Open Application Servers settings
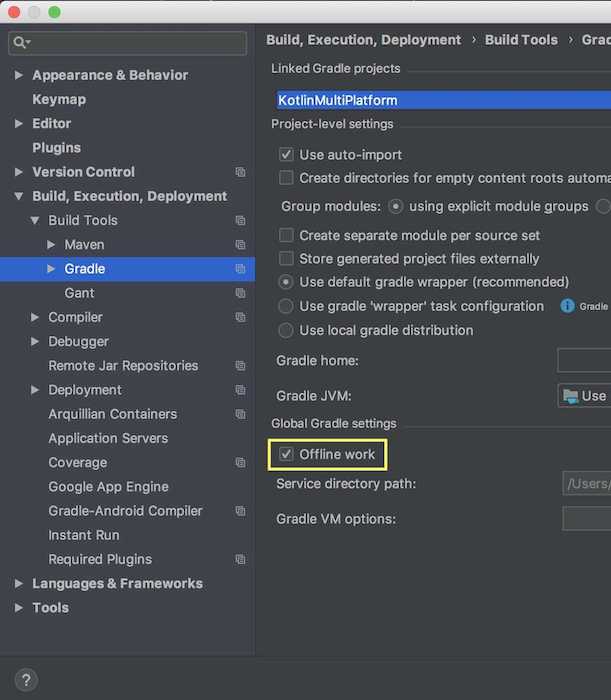611x700 pixels. (x=108, y=438)
